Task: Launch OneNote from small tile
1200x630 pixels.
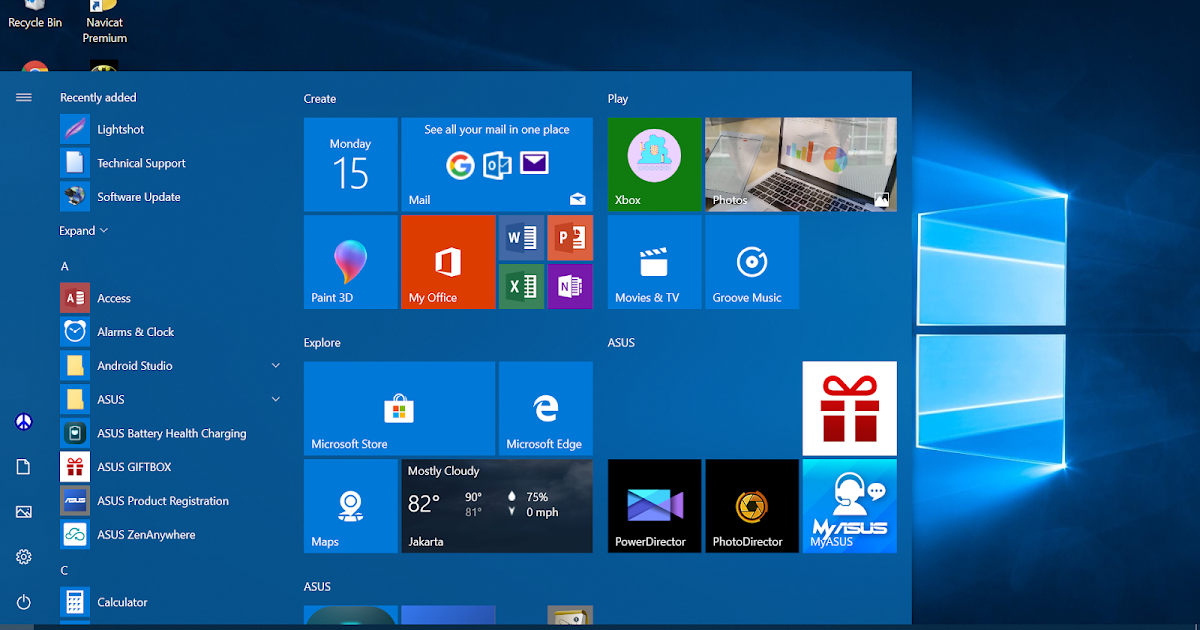Action: point(570,287)
